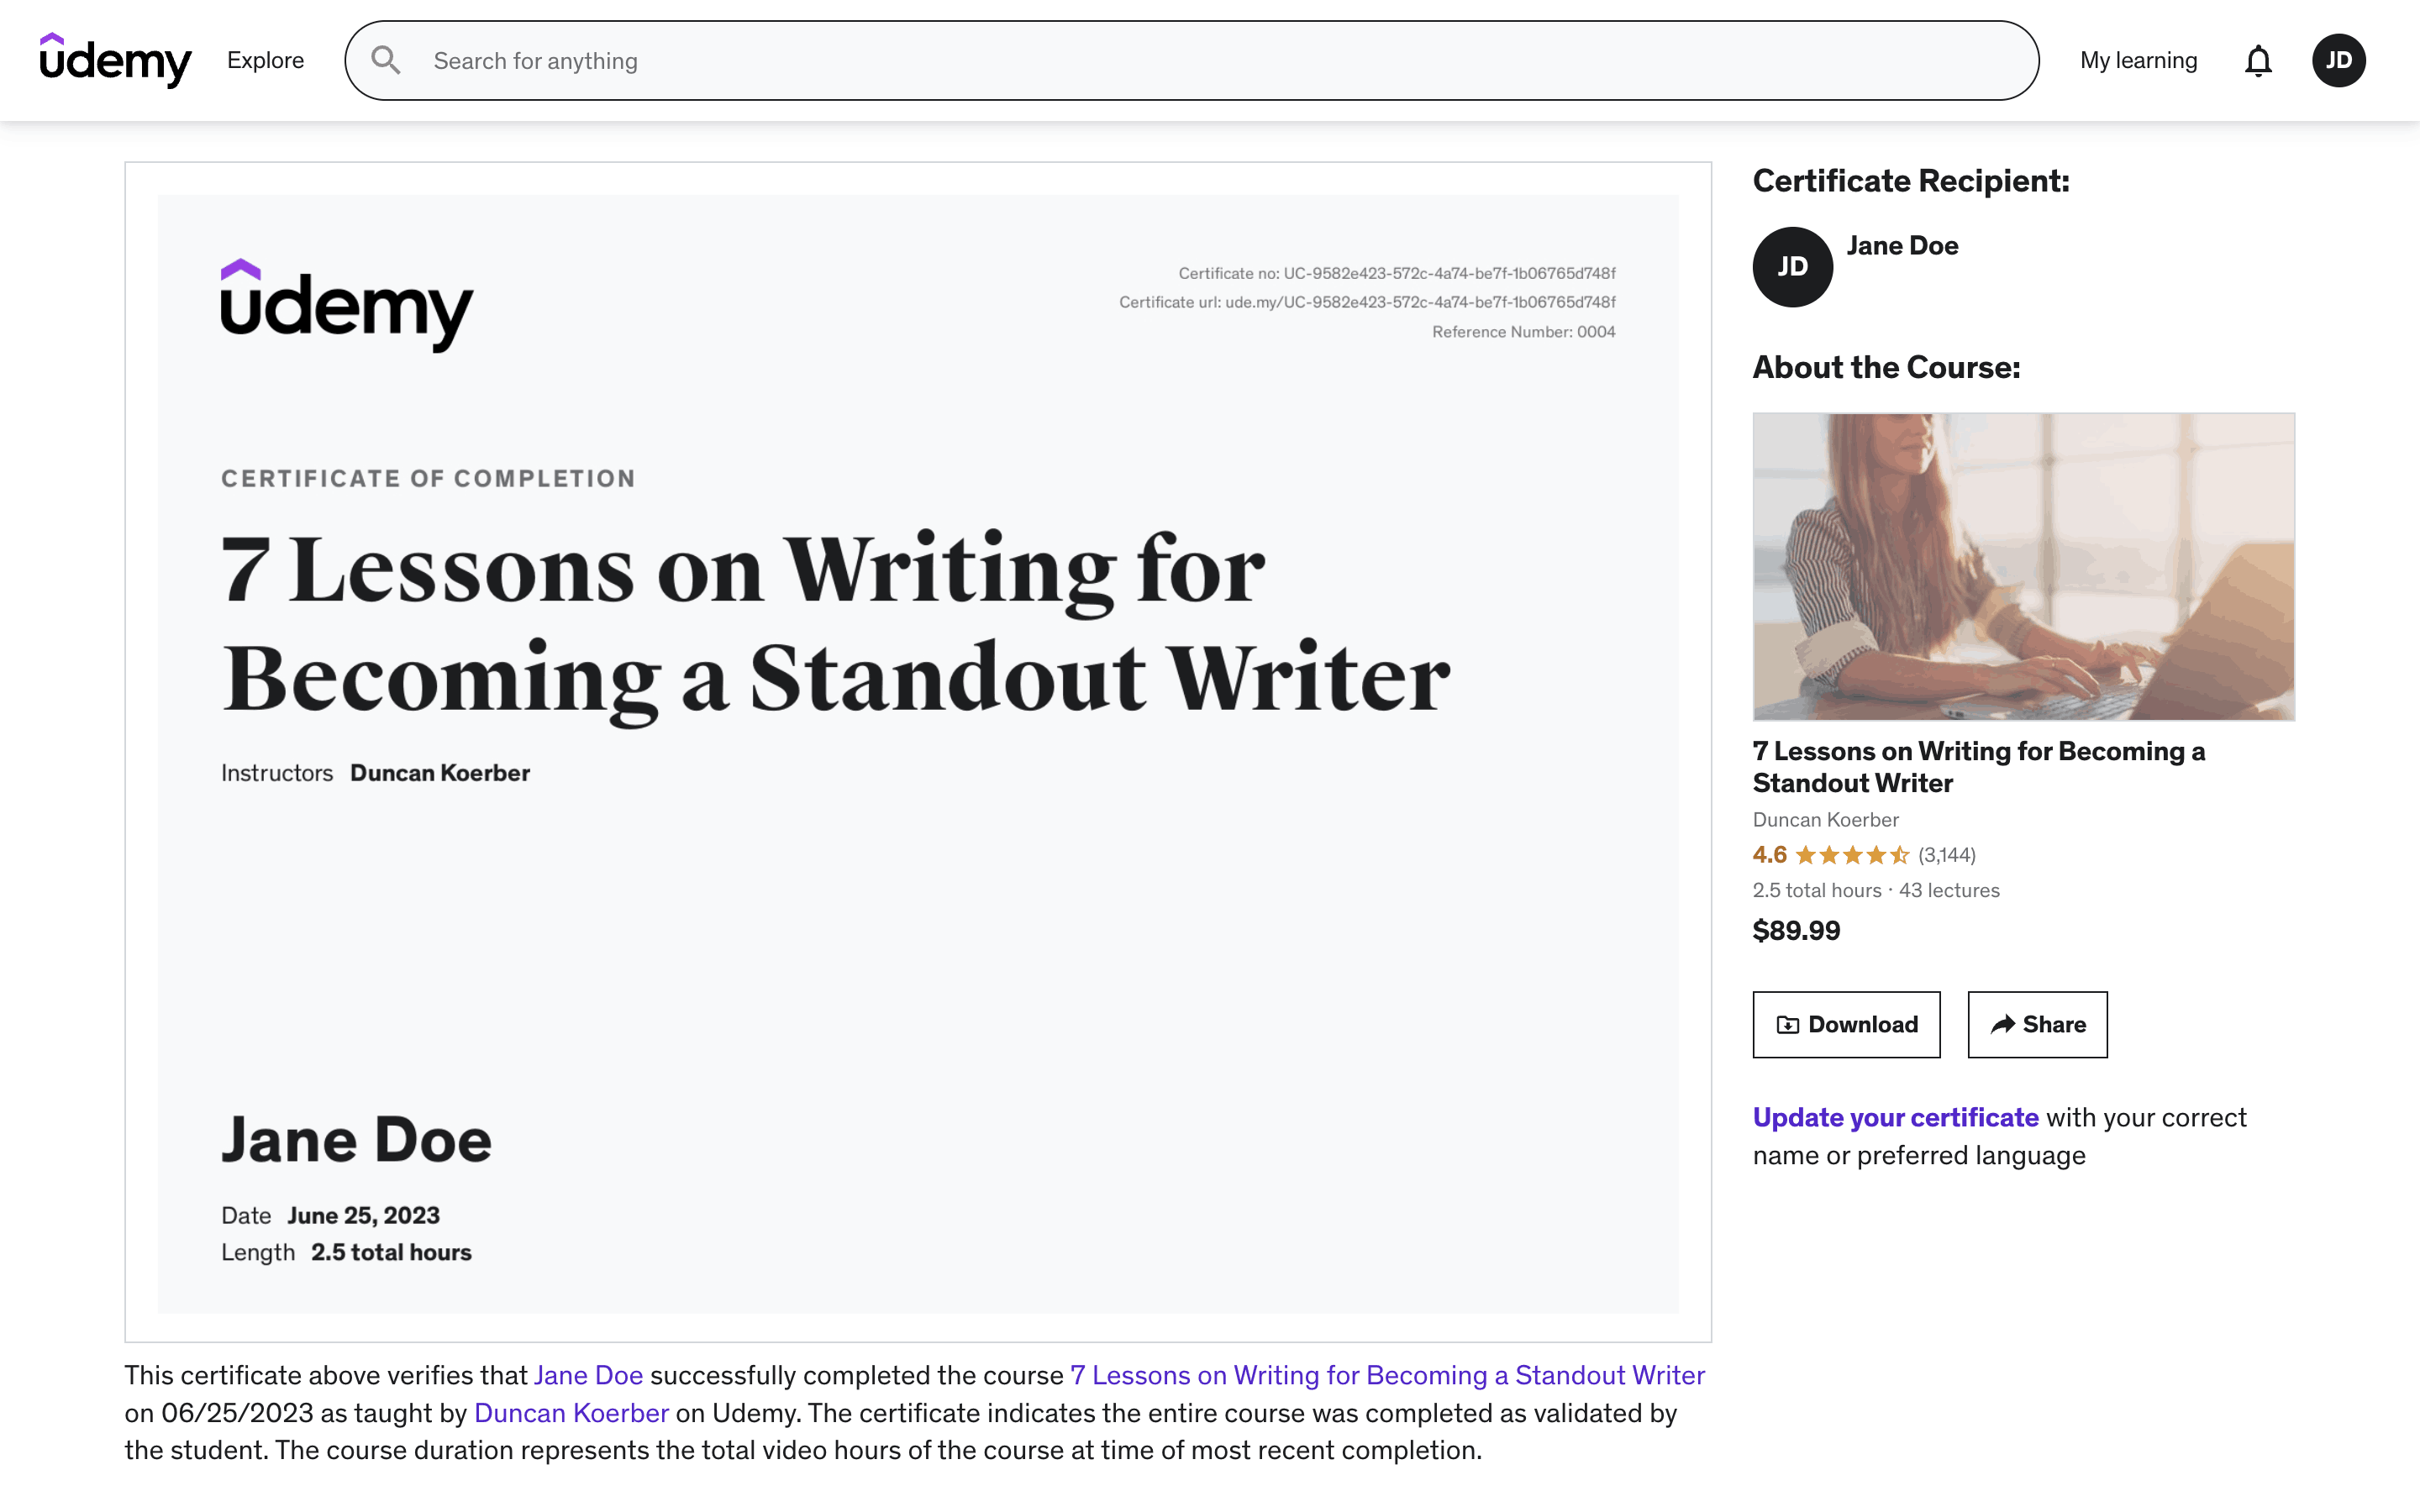
Task: Click the recipient's JD avatar circle
Action: pos(1792,267)
